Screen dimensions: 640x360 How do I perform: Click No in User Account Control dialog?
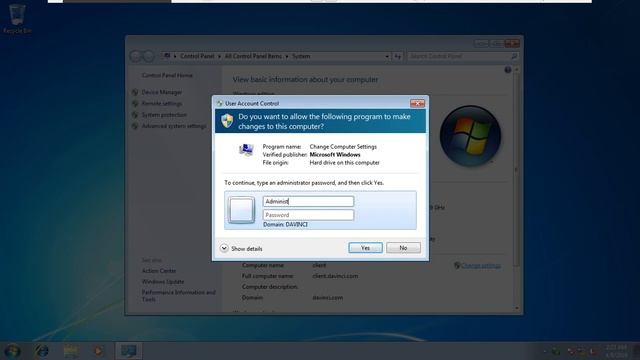403,248
